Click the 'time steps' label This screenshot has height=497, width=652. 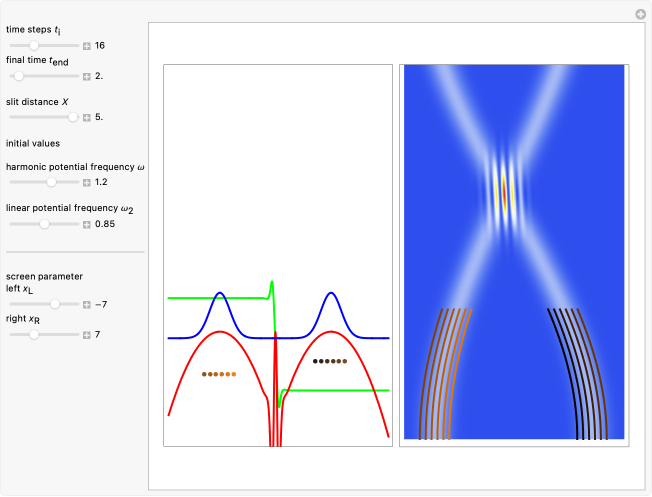(33, 30)
